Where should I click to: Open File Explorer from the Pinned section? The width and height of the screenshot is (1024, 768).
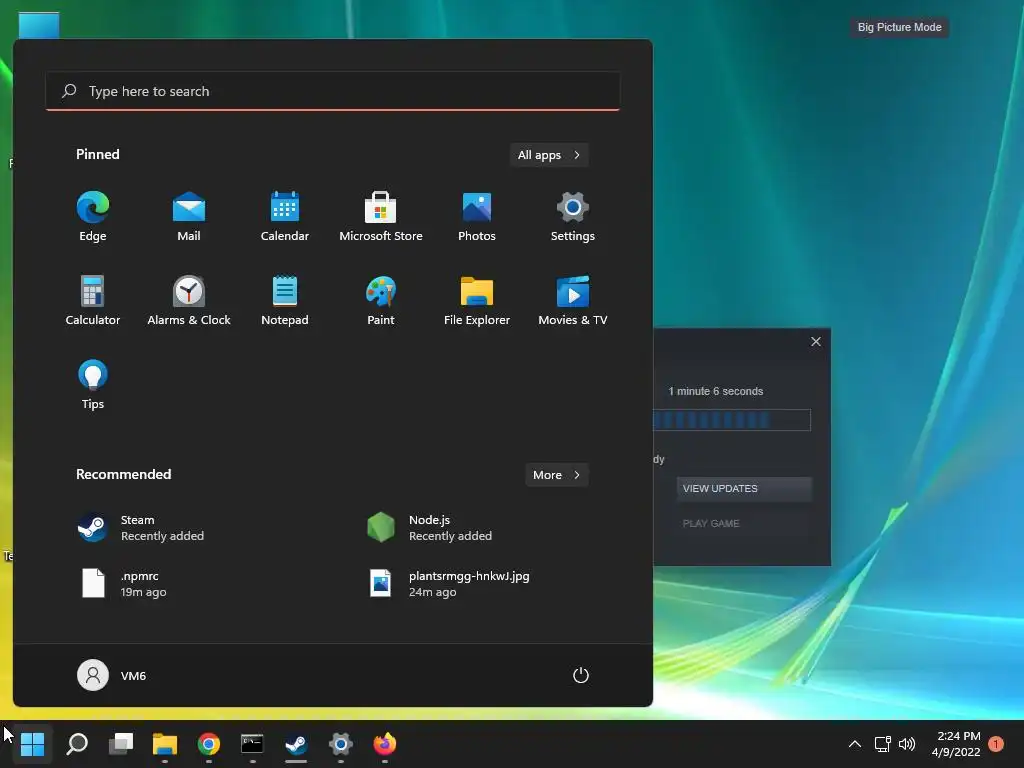477,300
